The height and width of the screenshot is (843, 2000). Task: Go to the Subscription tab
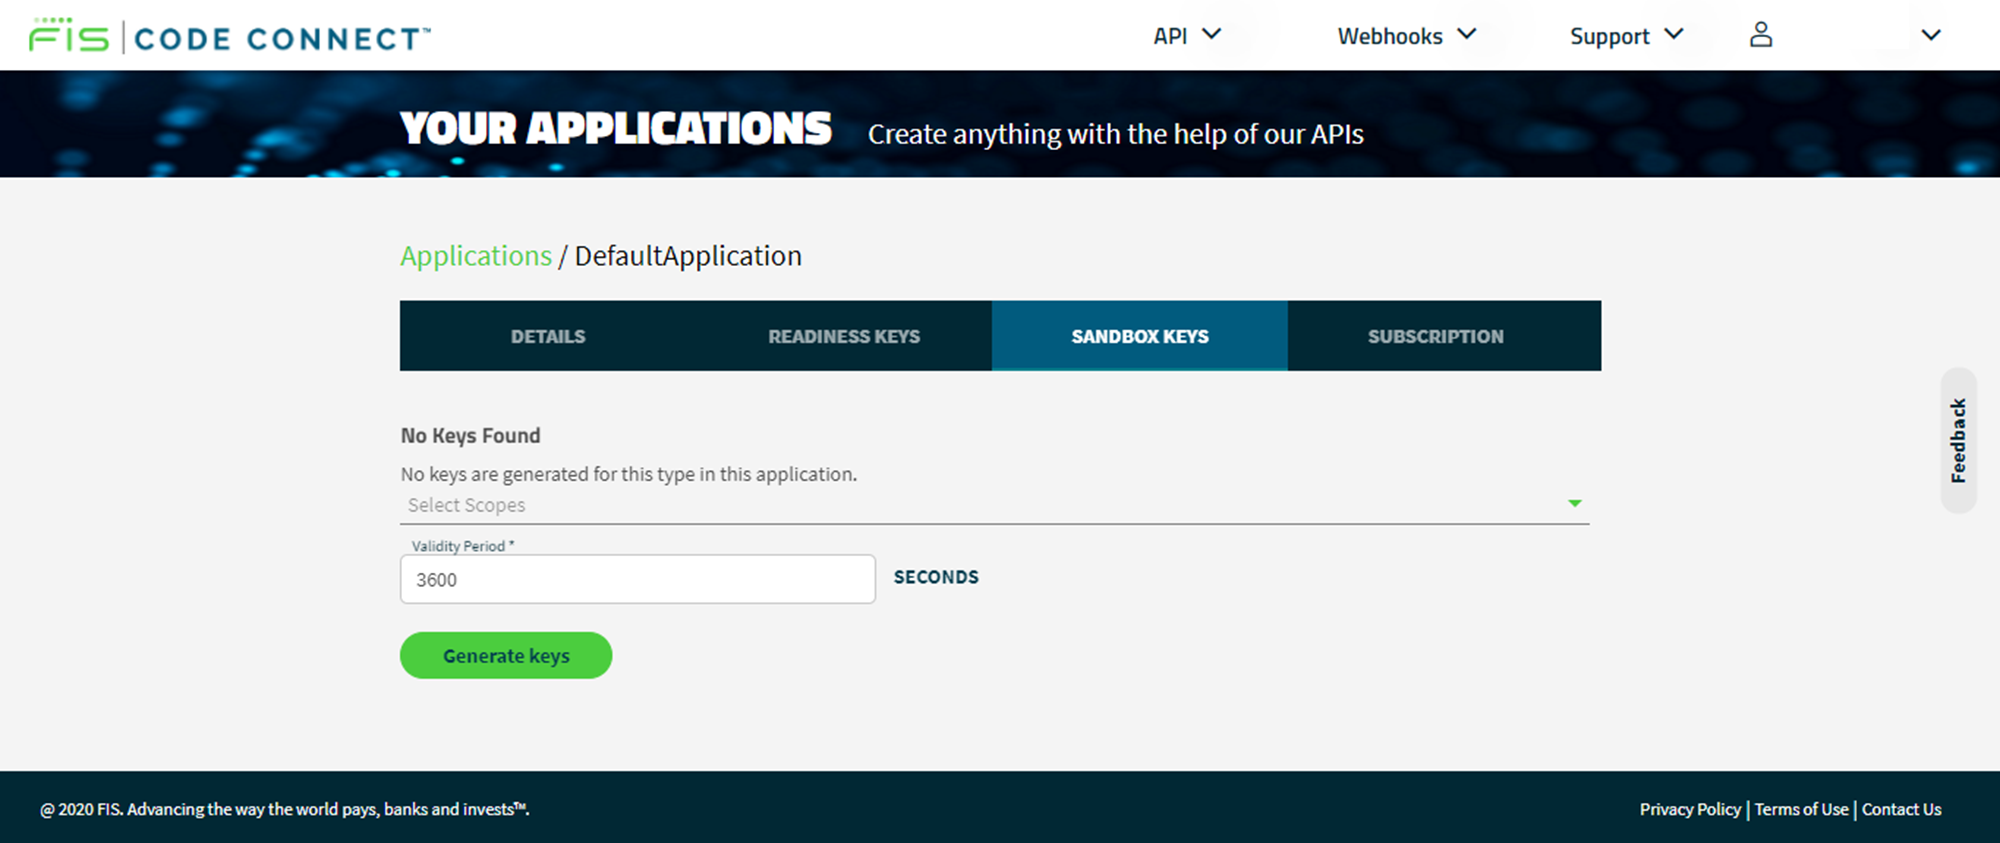point(1435,337)
